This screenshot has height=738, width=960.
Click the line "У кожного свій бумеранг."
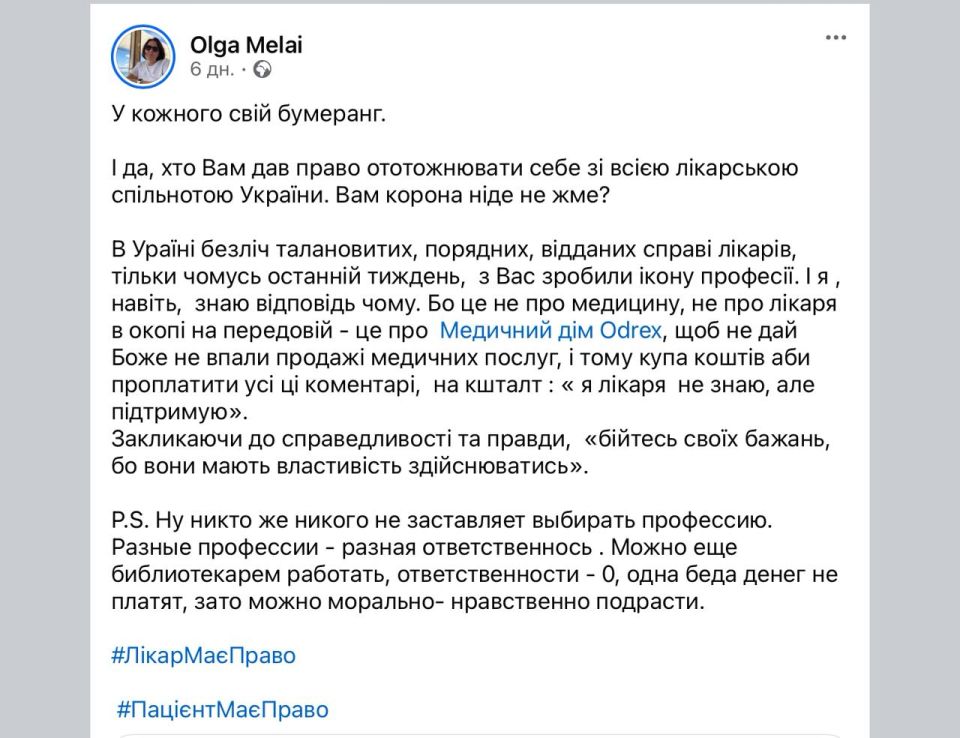pos(247,114)
